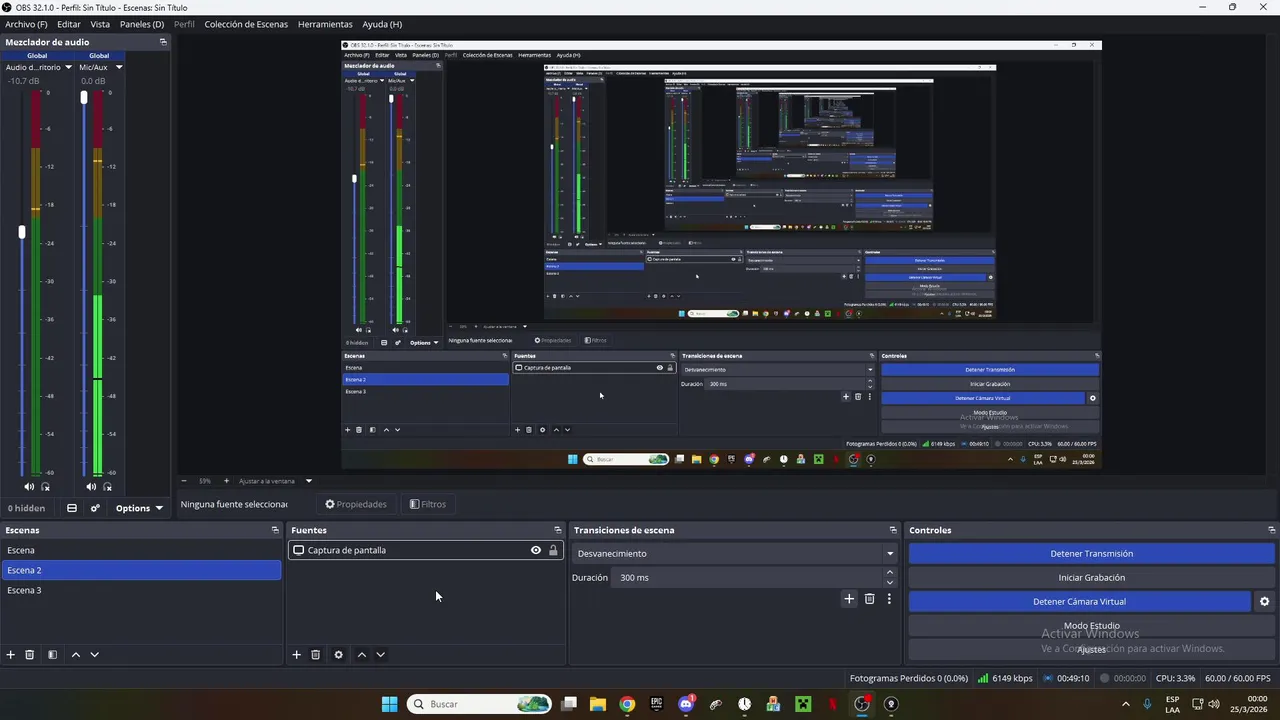Open the Paneles (D) menu
The height and width of the screenshot is (720, 1280).
(x=142, y=24)
